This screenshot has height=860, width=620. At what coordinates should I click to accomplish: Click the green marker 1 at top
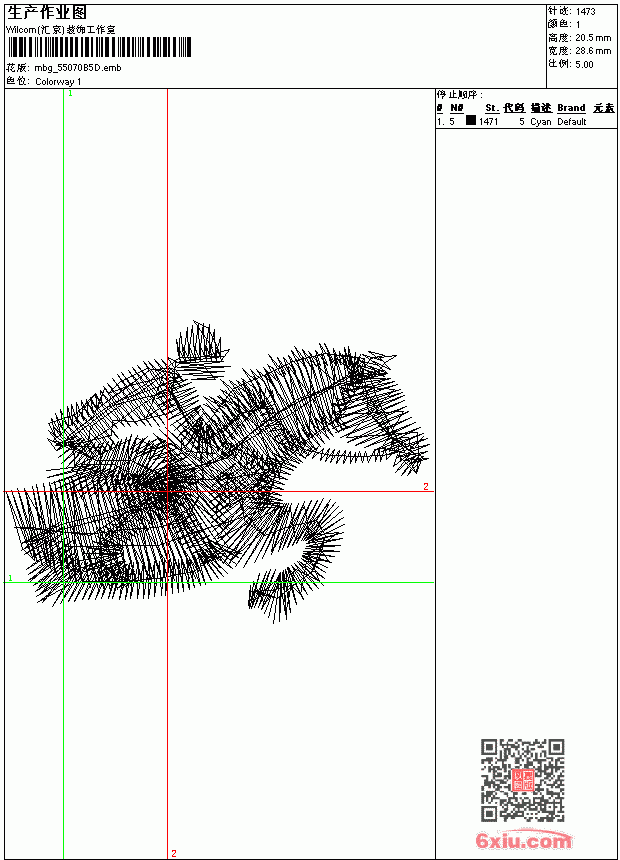70,94
